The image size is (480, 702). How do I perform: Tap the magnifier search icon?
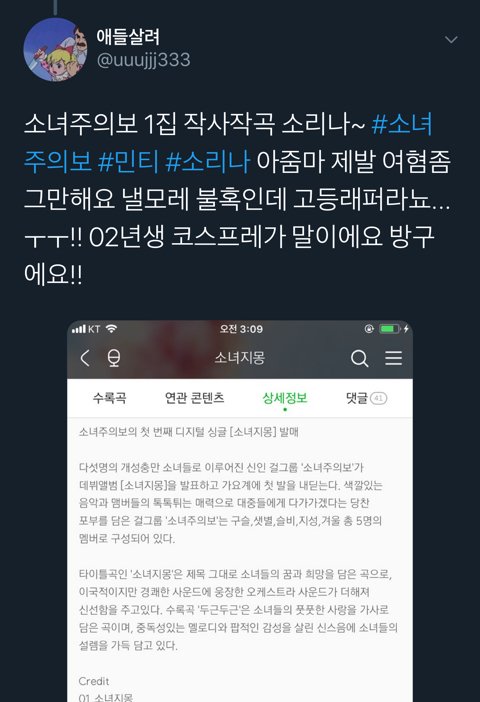(360, 358)
